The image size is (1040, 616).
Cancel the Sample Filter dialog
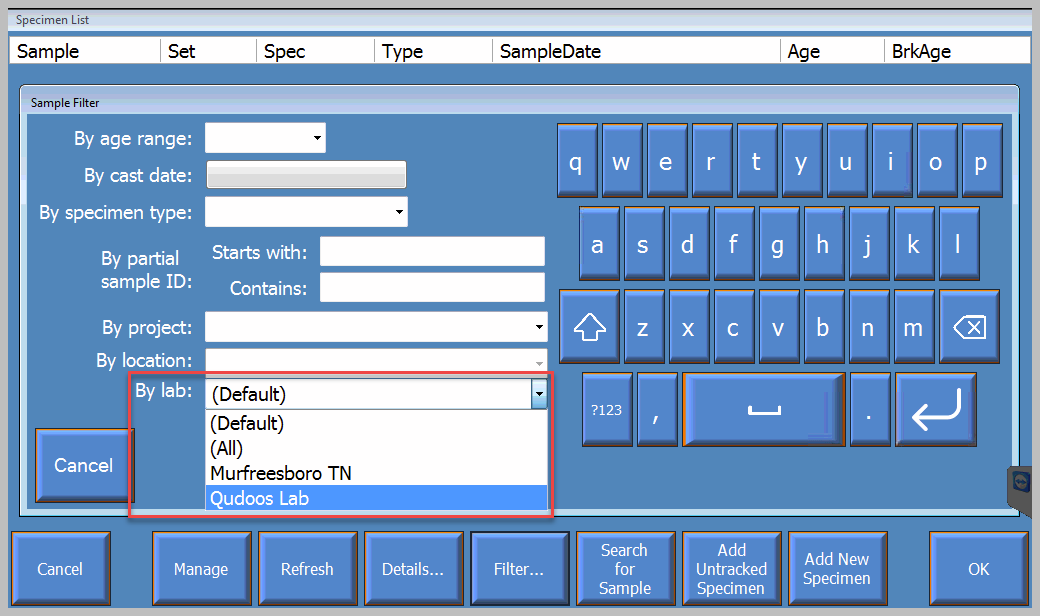pos(84,465)
